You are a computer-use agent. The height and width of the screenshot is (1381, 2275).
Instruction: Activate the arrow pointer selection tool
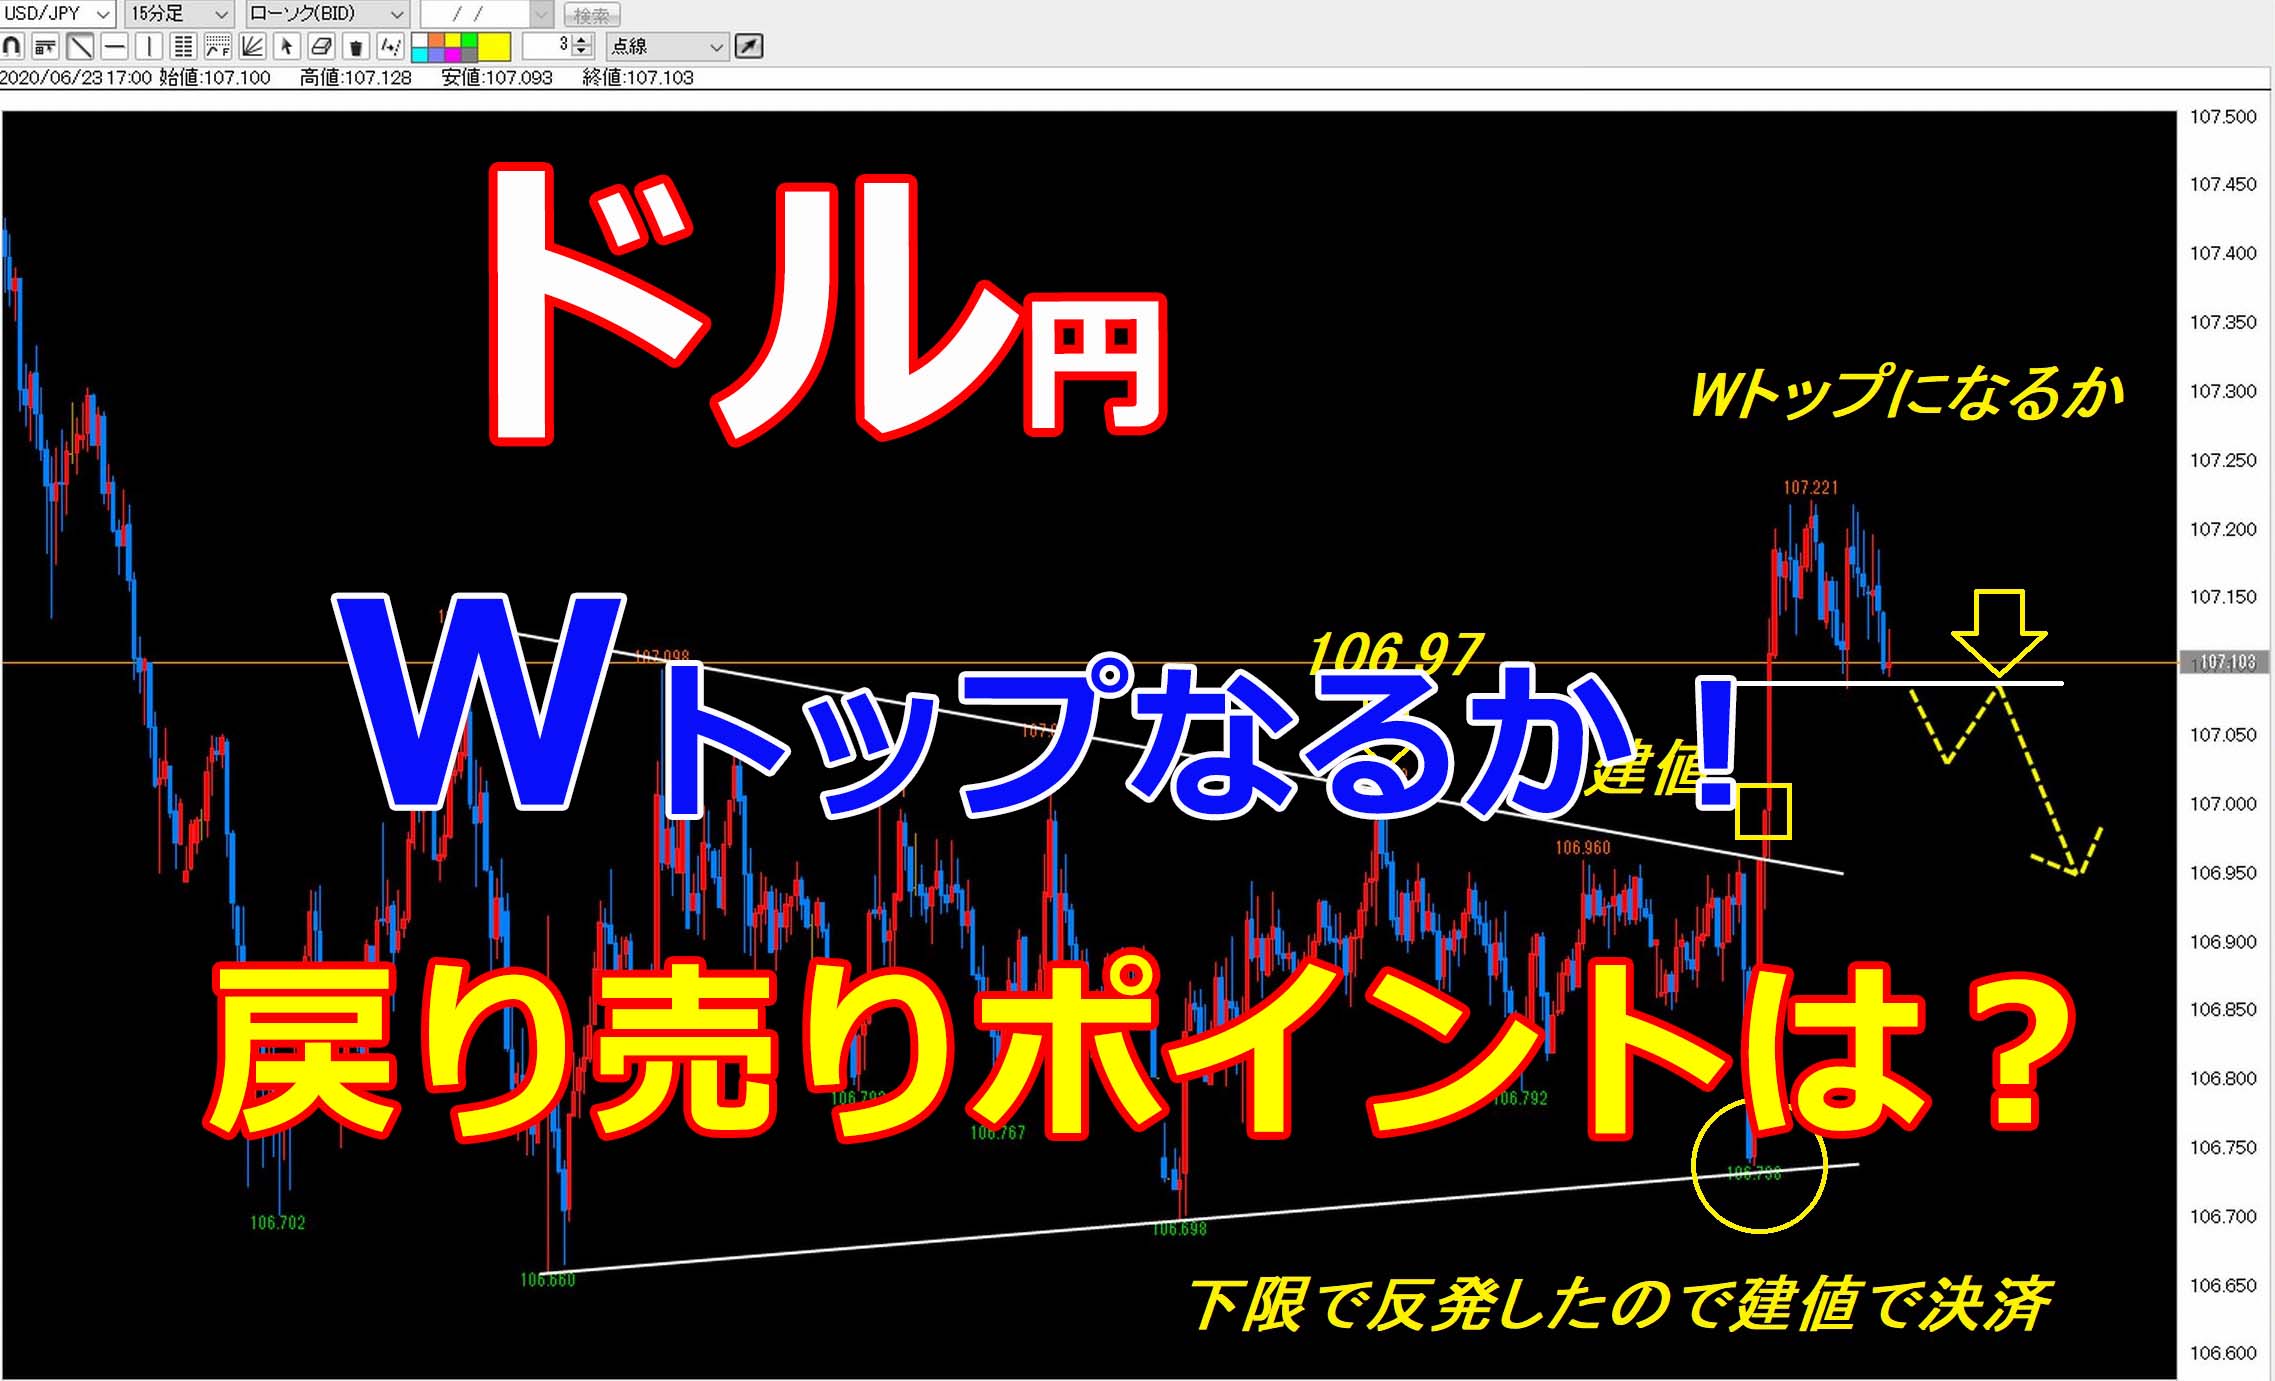point(287,46)
